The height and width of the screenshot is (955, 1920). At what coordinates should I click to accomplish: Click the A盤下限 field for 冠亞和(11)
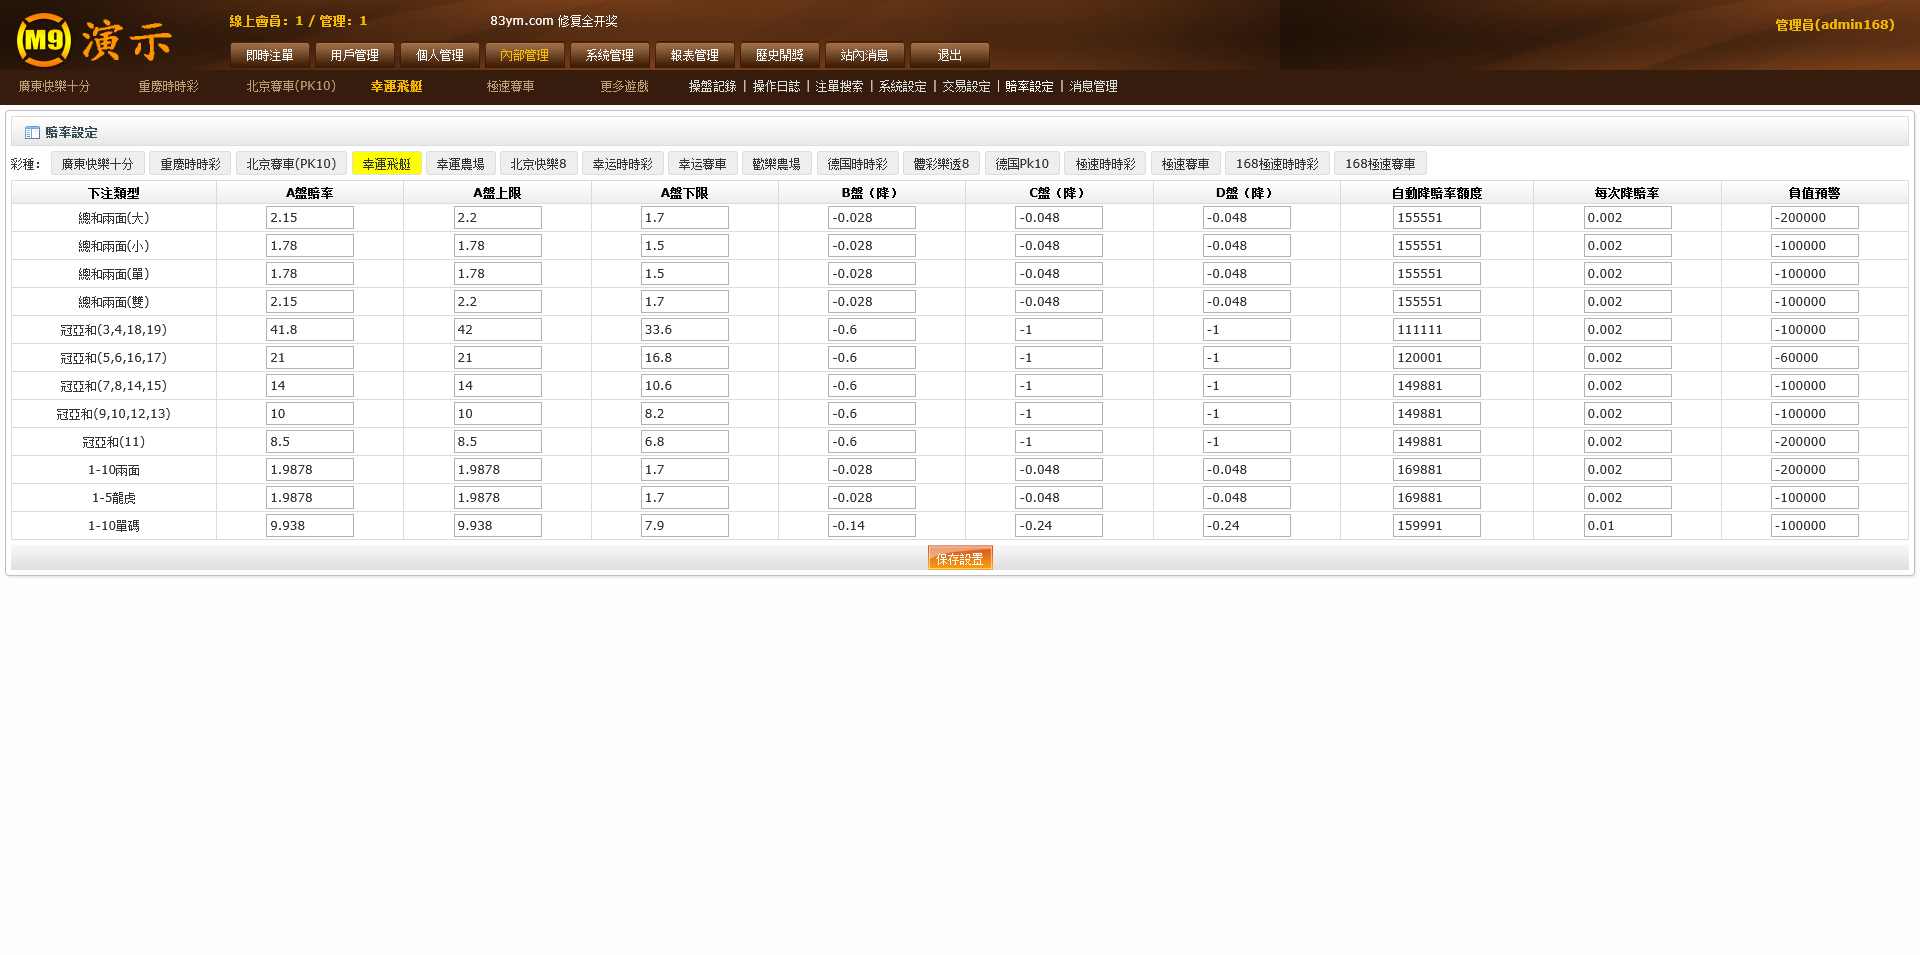[684, 442]
